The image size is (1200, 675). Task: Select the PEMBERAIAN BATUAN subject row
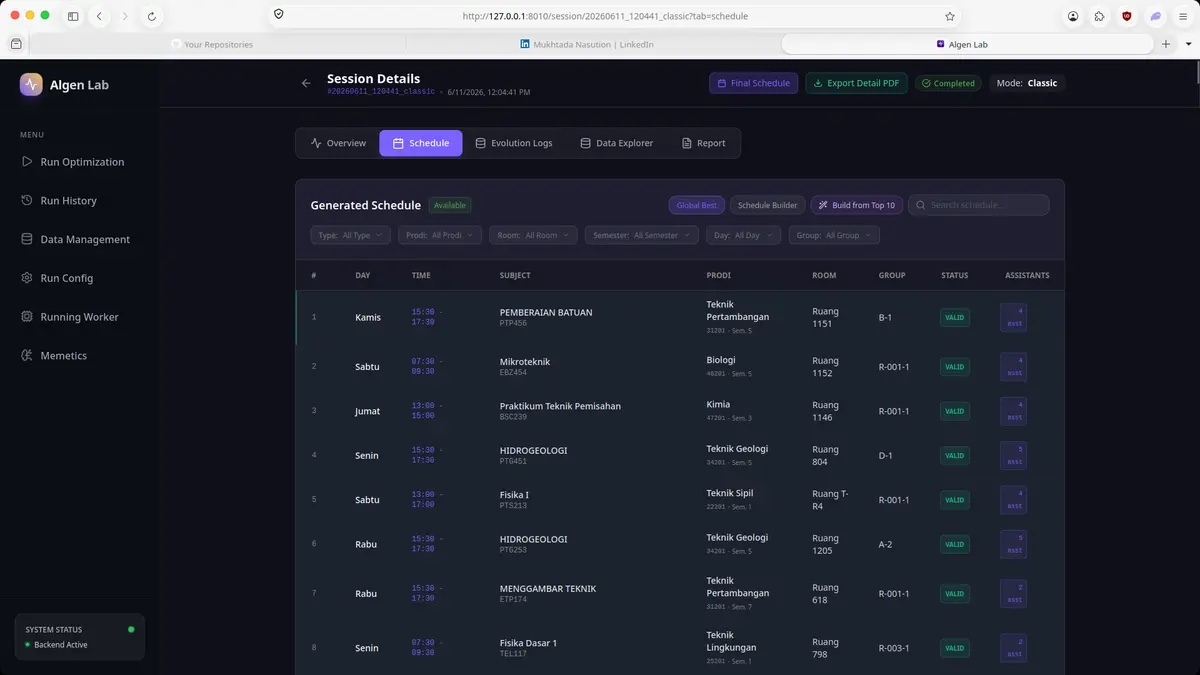click(680, 317)
